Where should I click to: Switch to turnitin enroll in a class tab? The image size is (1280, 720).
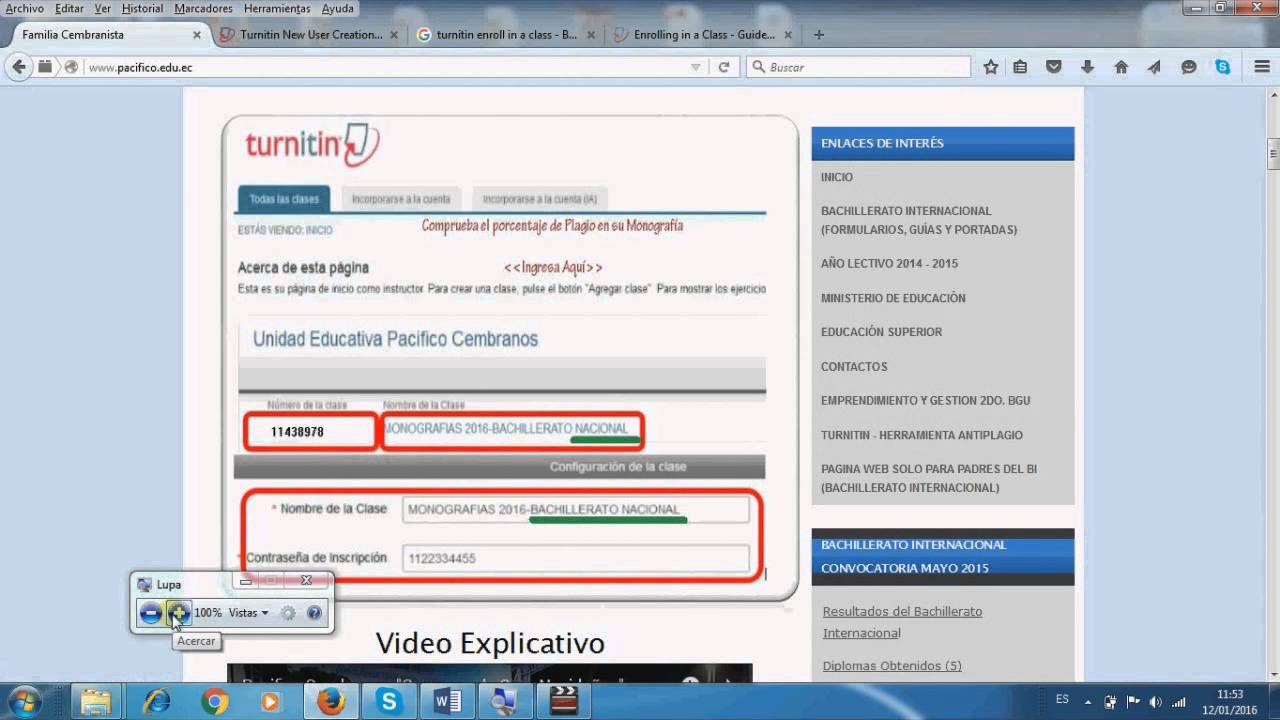506,34
